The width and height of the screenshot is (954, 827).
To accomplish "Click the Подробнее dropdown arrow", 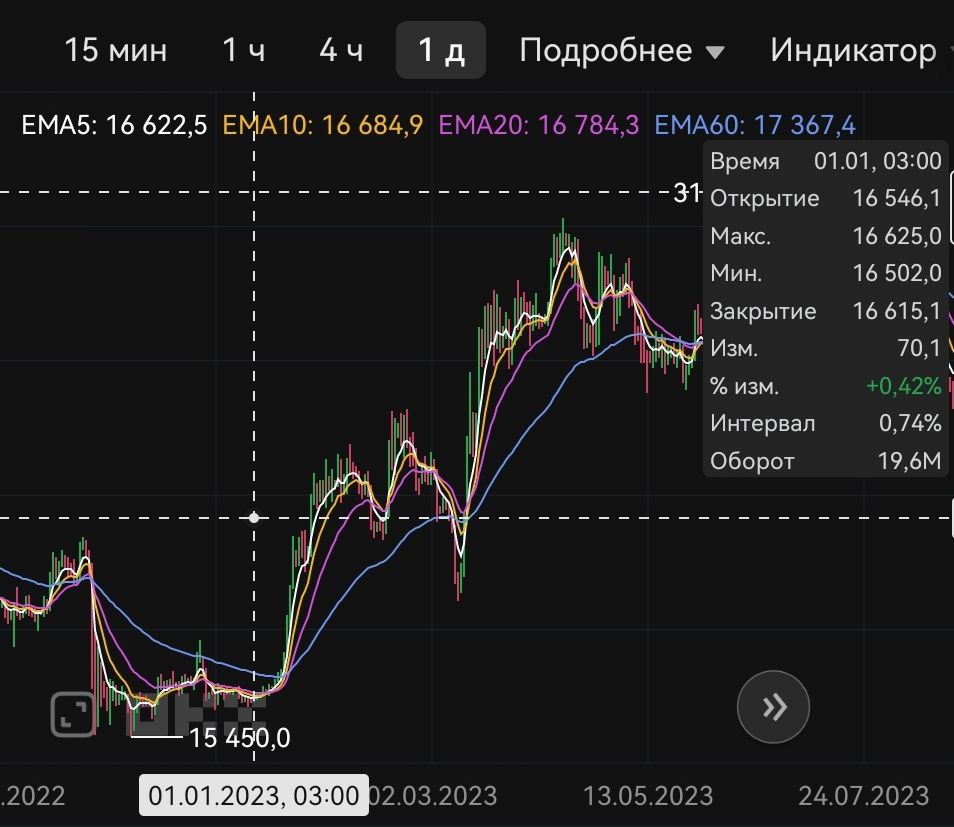I will coord(716,52).
